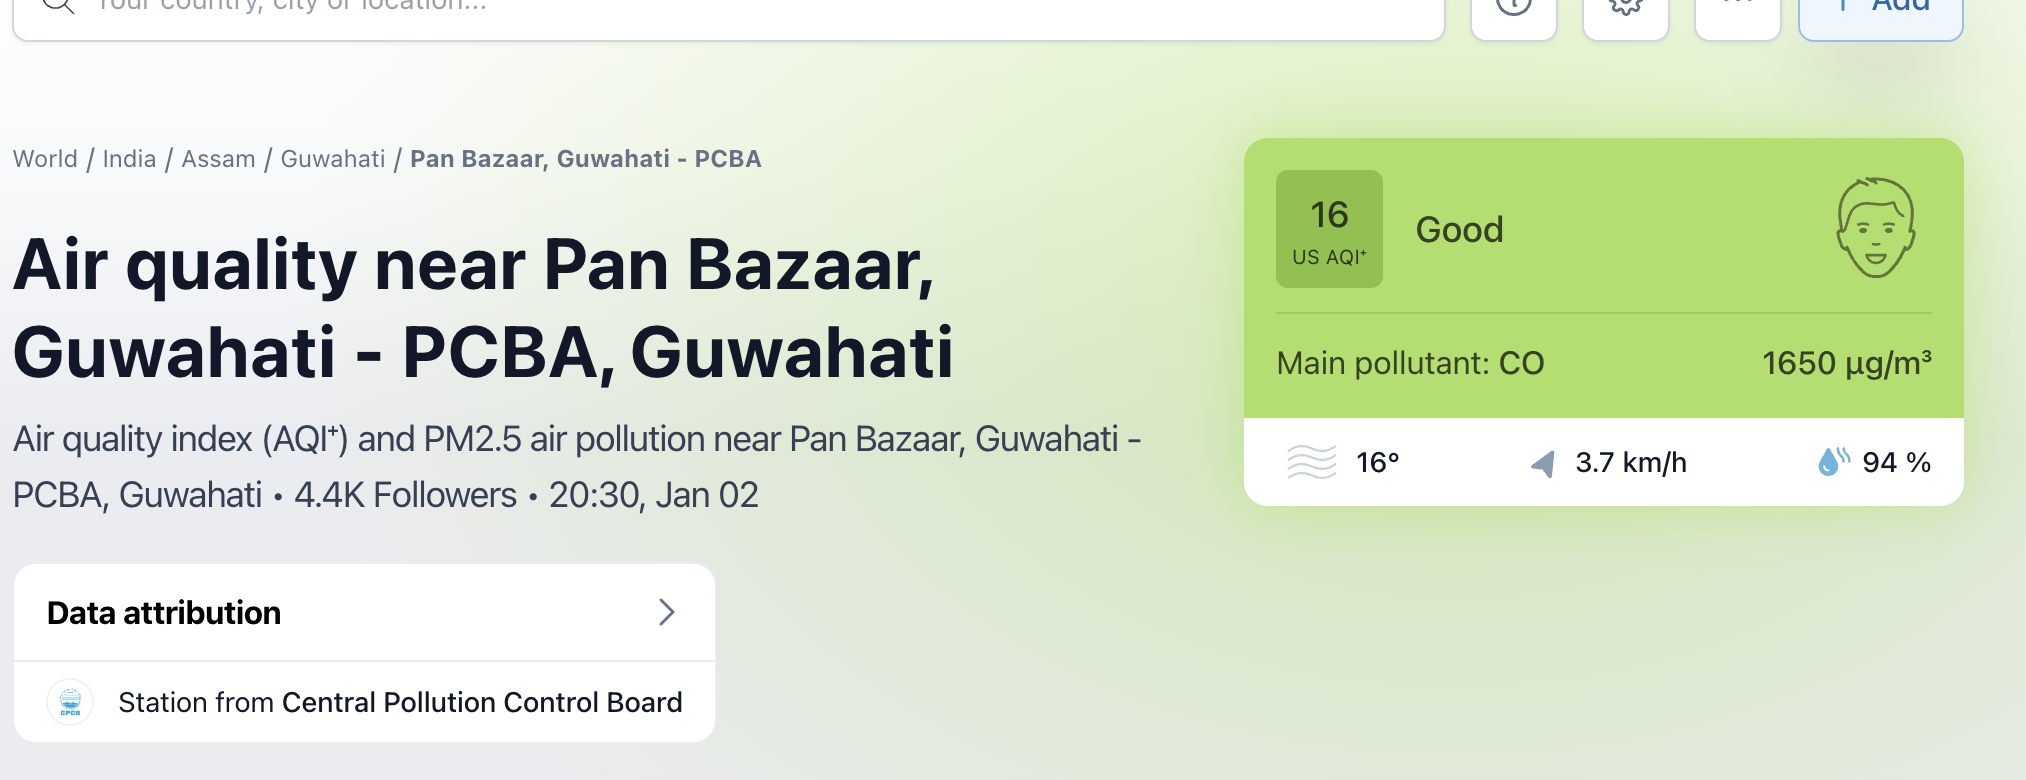Open India breadcrumb link

tap(129, 159)
